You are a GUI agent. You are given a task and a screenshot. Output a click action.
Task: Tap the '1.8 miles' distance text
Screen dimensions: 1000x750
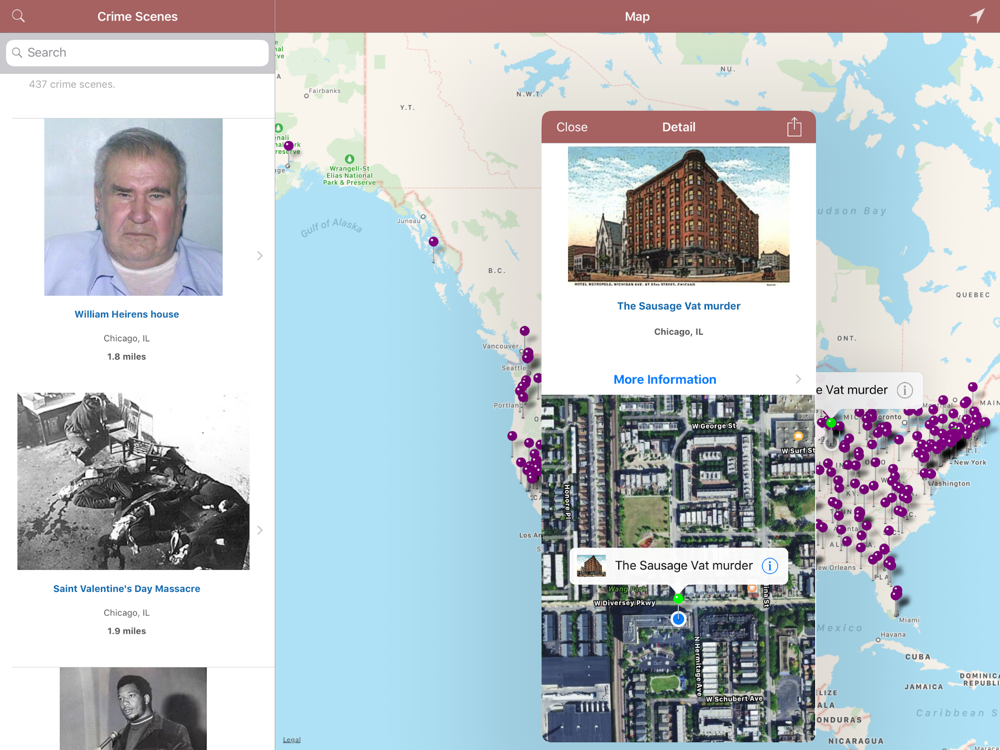126,357
